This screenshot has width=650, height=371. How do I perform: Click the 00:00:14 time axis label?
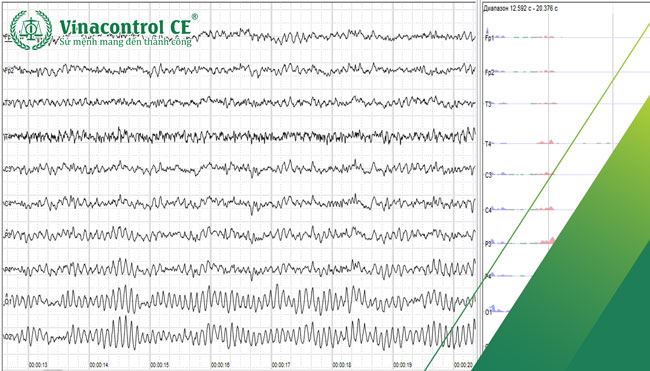(x=99, y=365)
